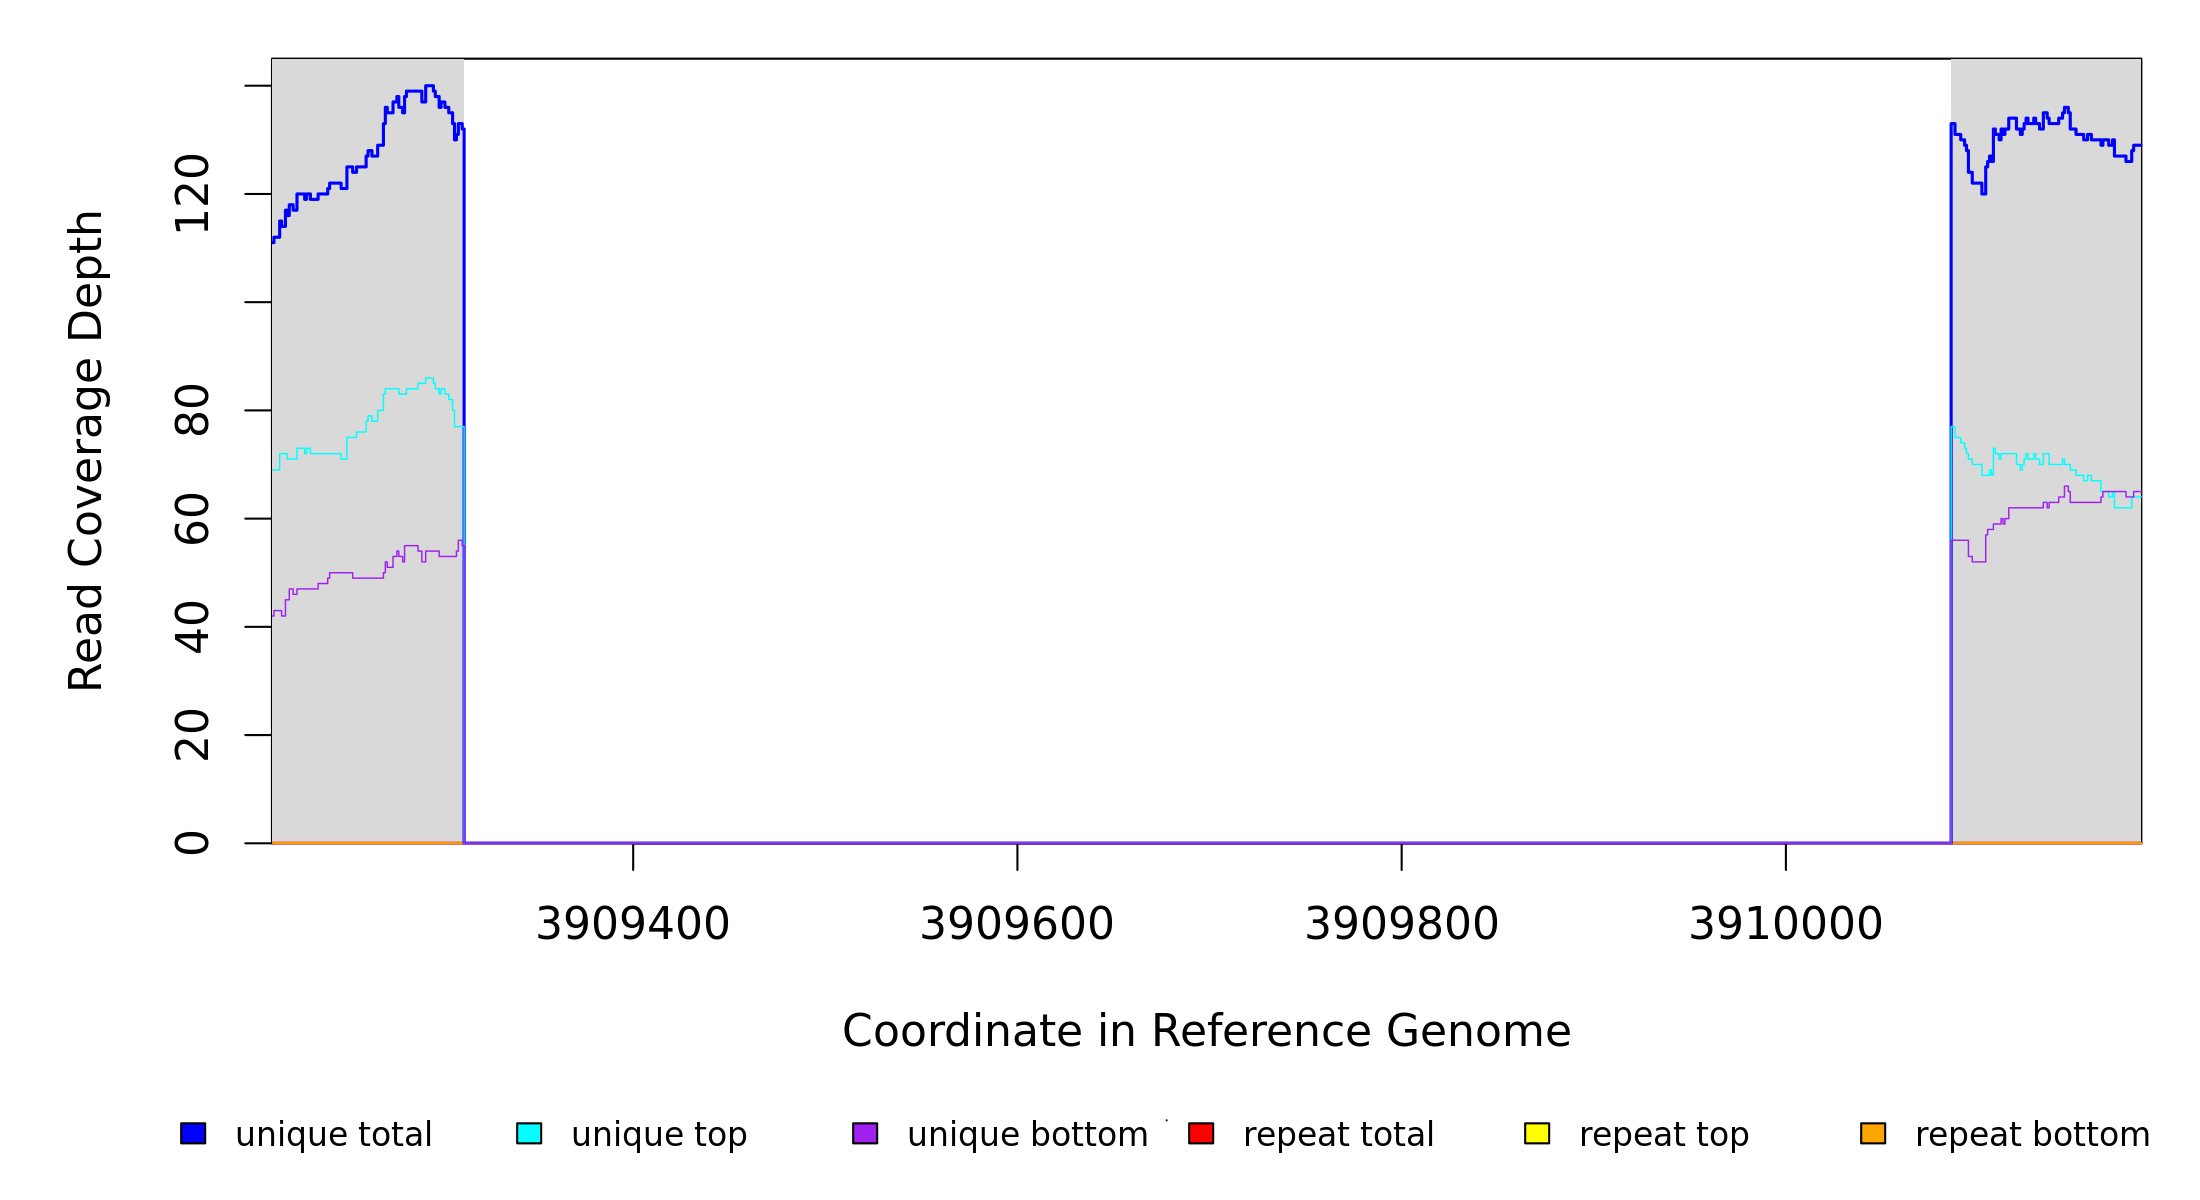Viewport: 2200px width, 1200px height.
Task: Click the "repeat bottom" legend label
Action: pos(2032,1135)
